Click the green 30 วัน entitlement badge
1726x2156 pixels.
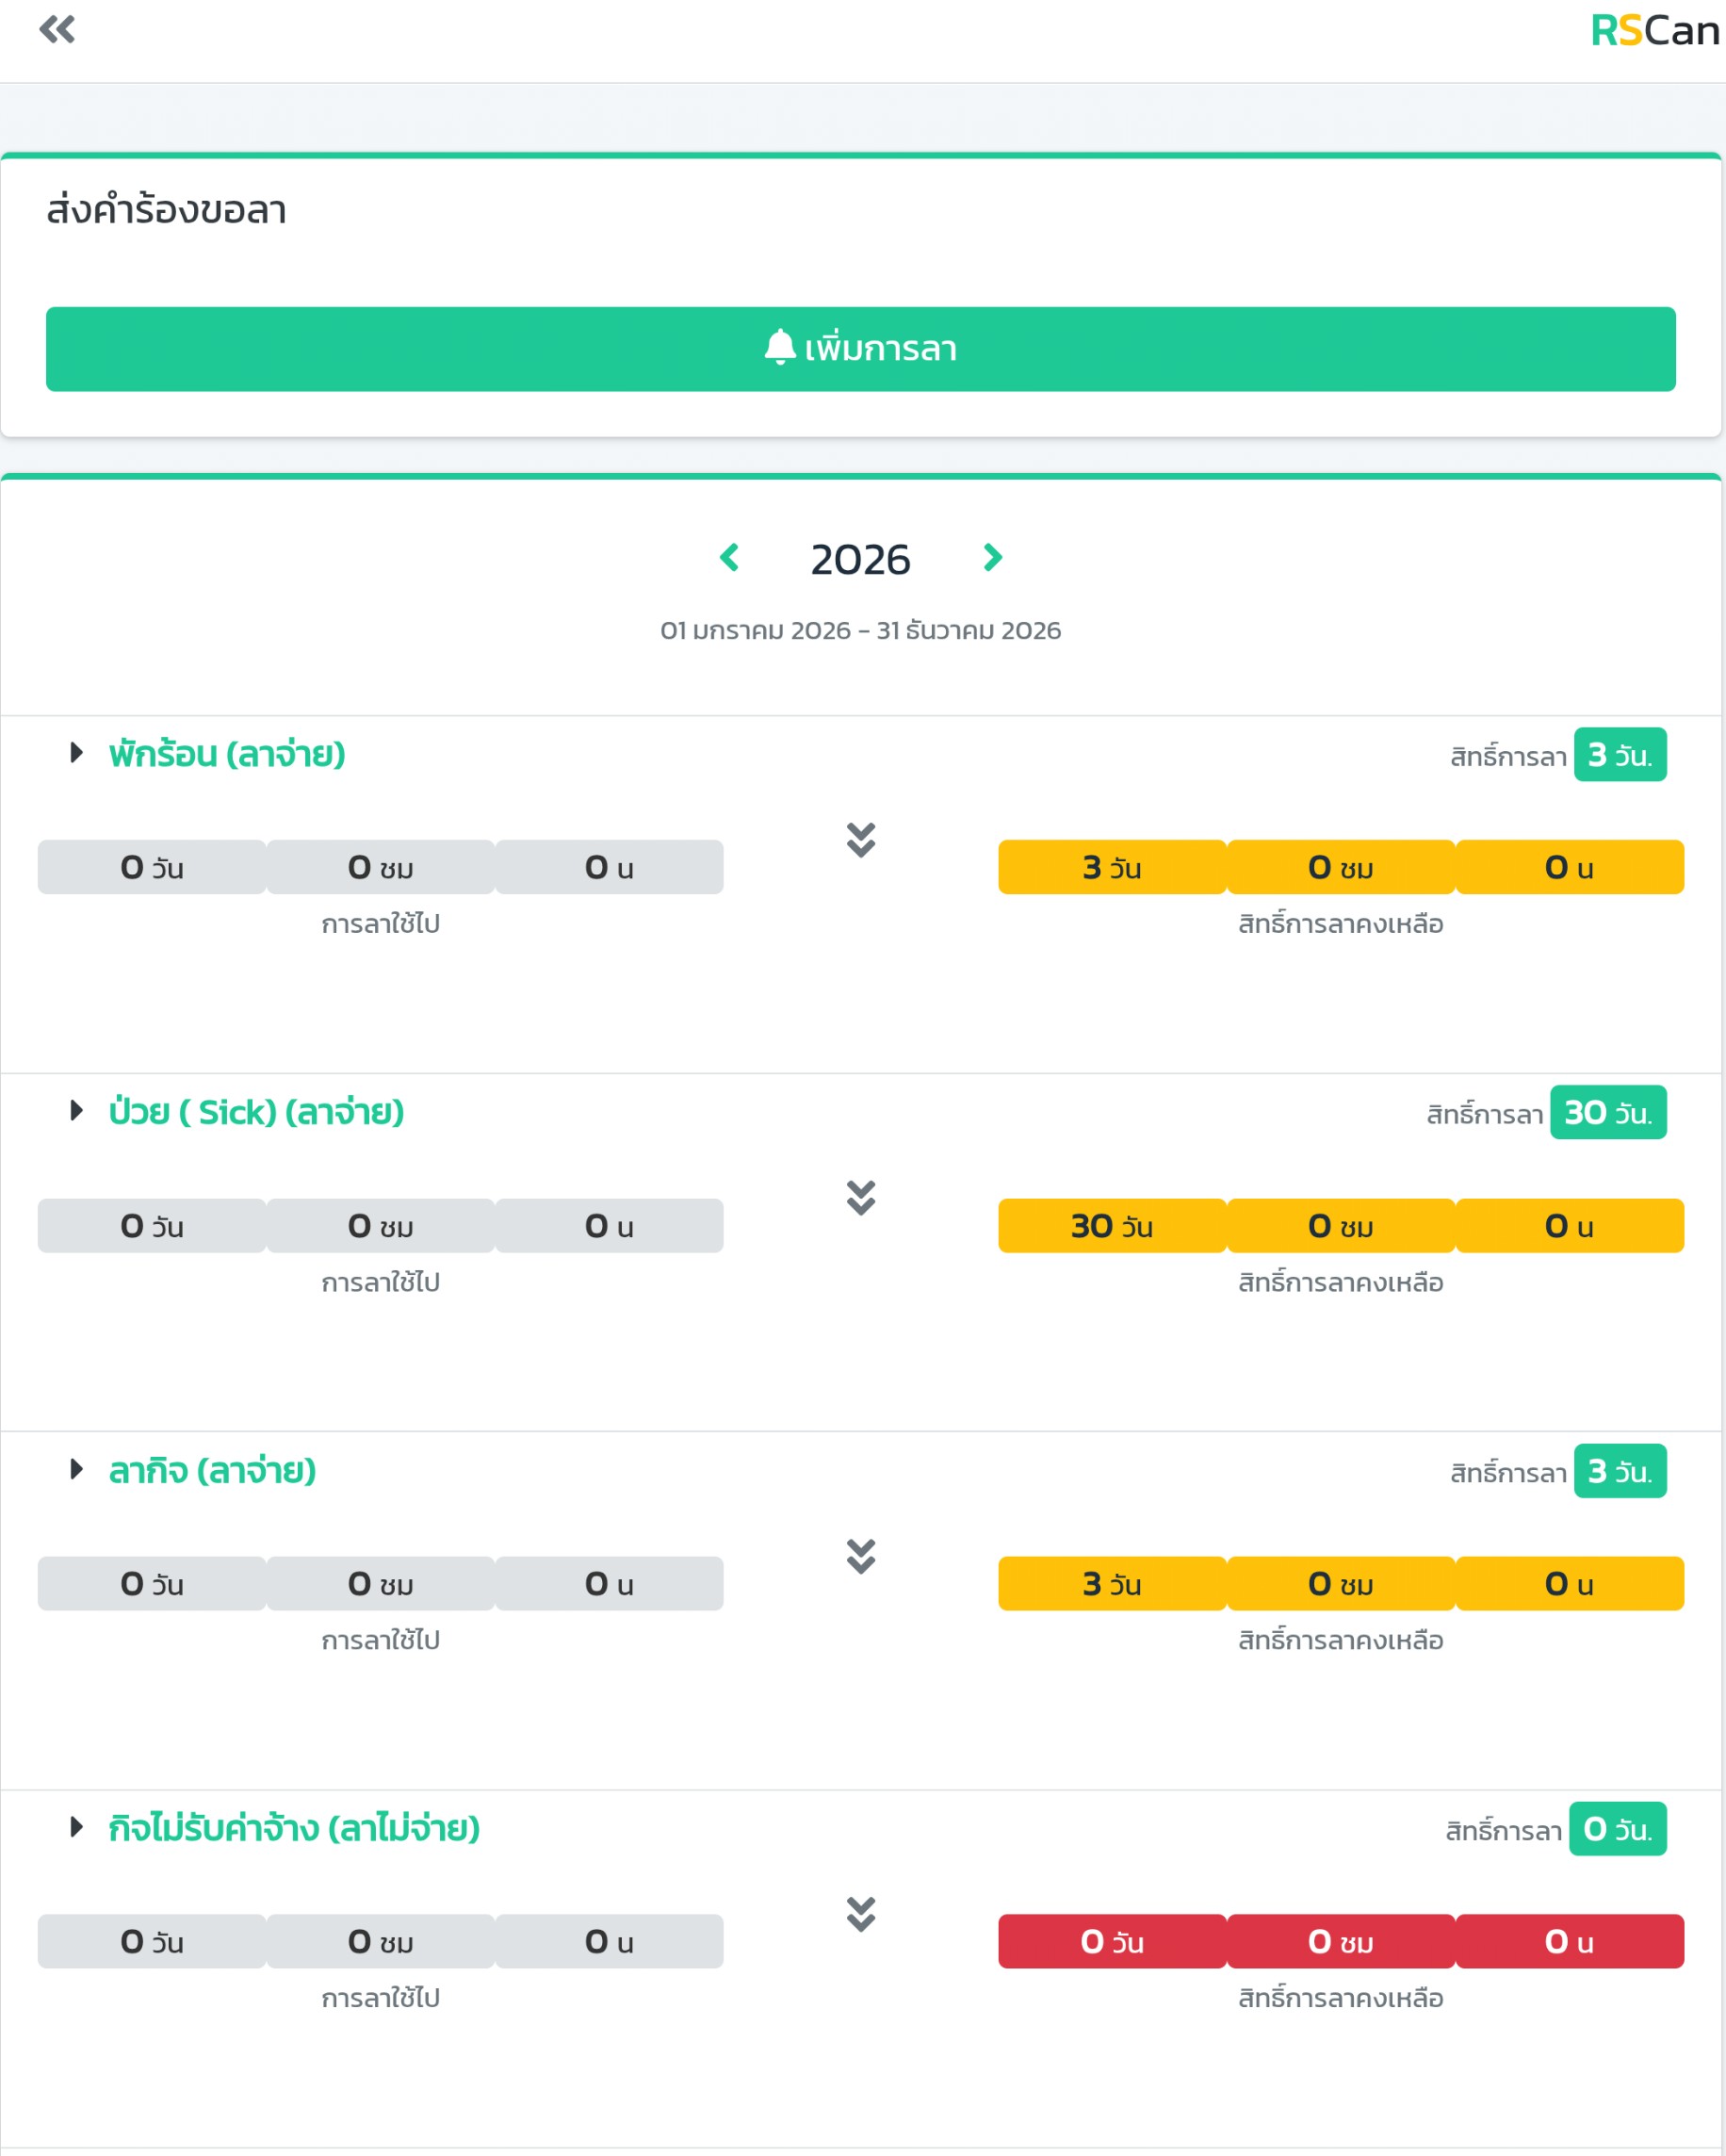(1608, 1112)
